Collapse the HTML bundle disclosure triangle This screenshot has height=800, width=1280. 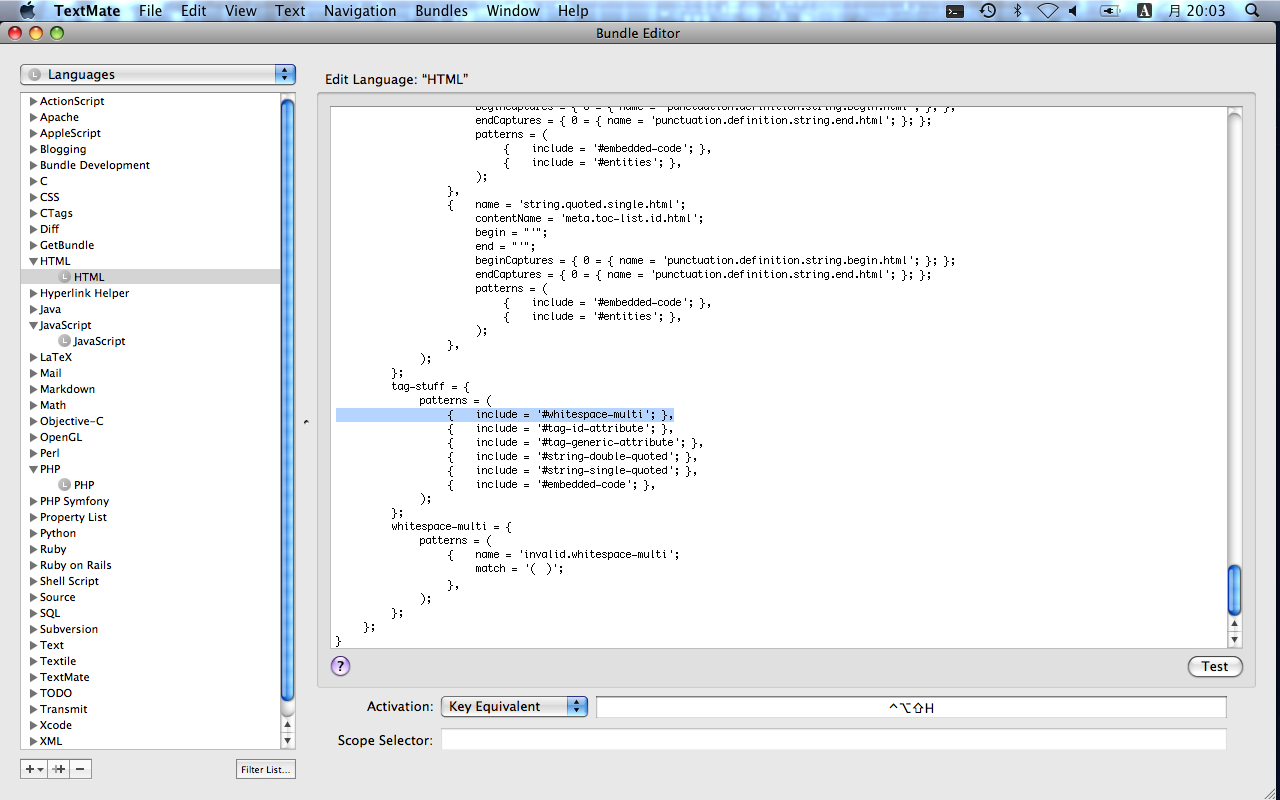coord(34,261)
